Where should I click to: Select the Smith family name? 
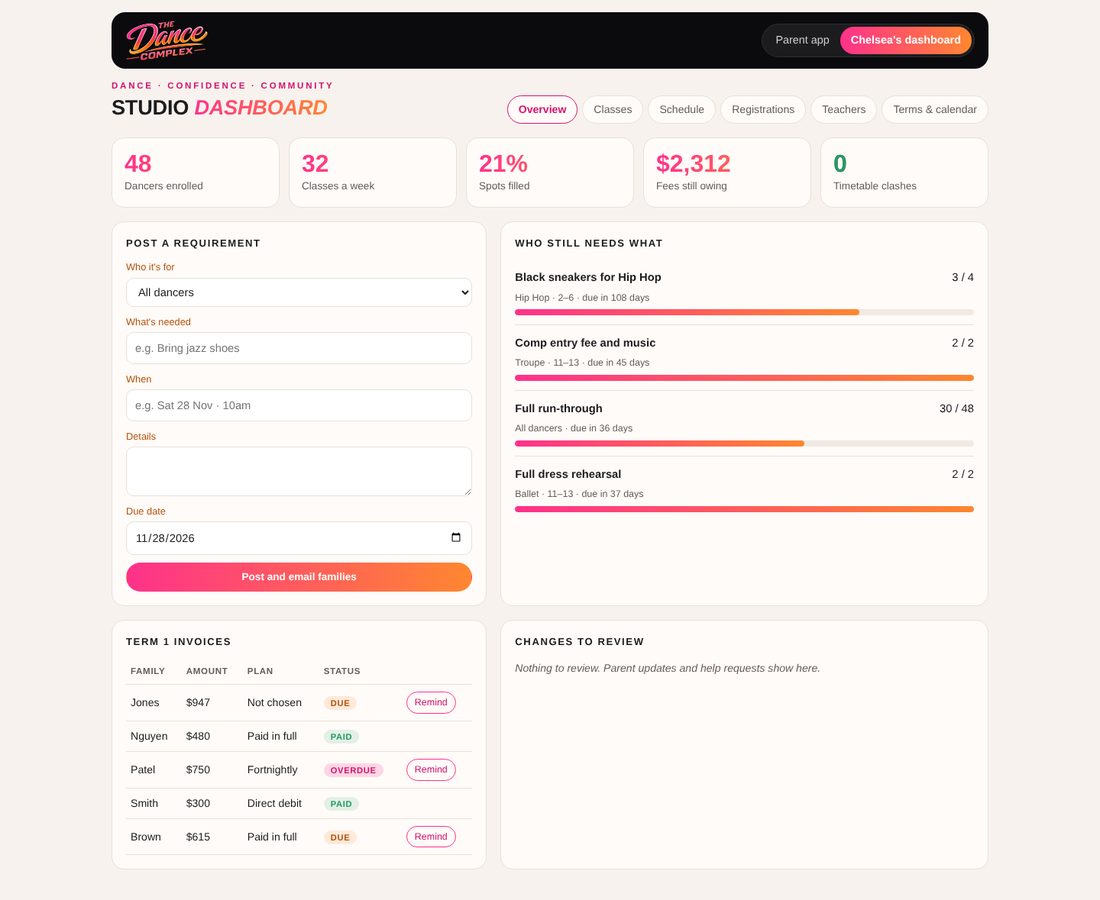[144, 803]
